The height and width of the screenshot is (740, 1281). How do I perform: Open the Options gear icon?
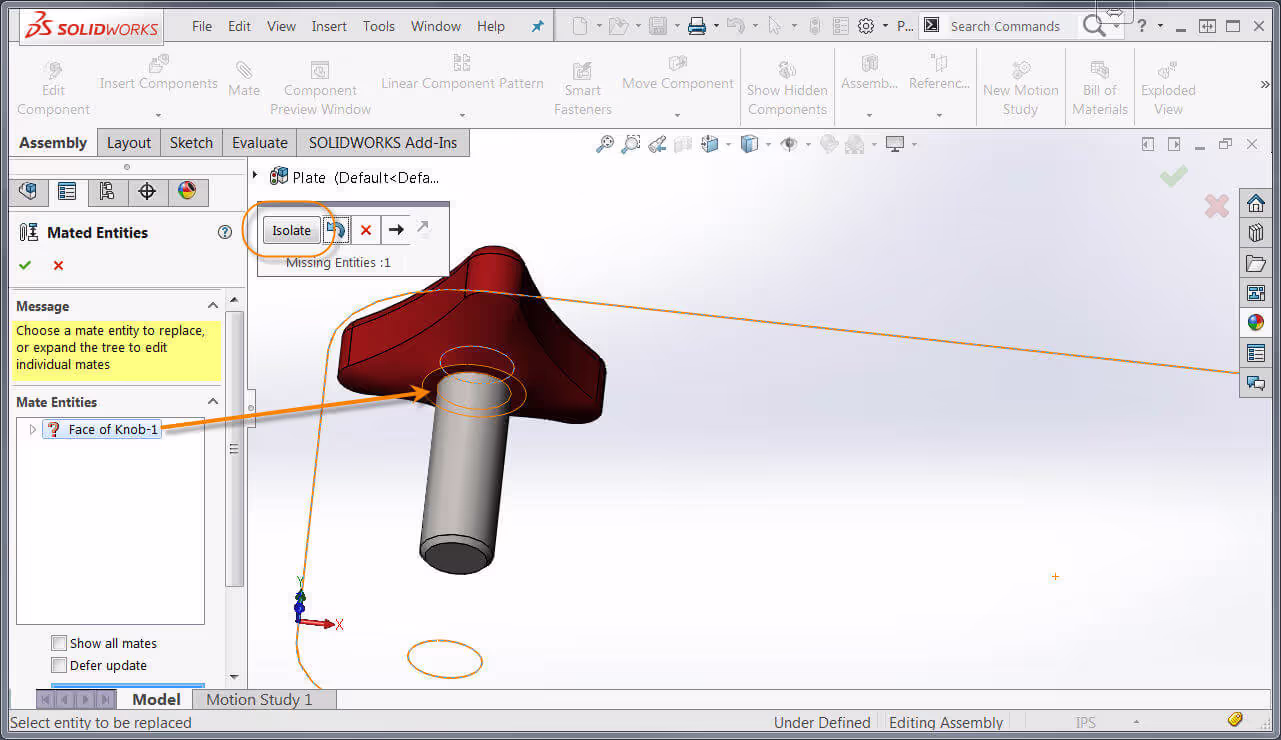(866, 26)
